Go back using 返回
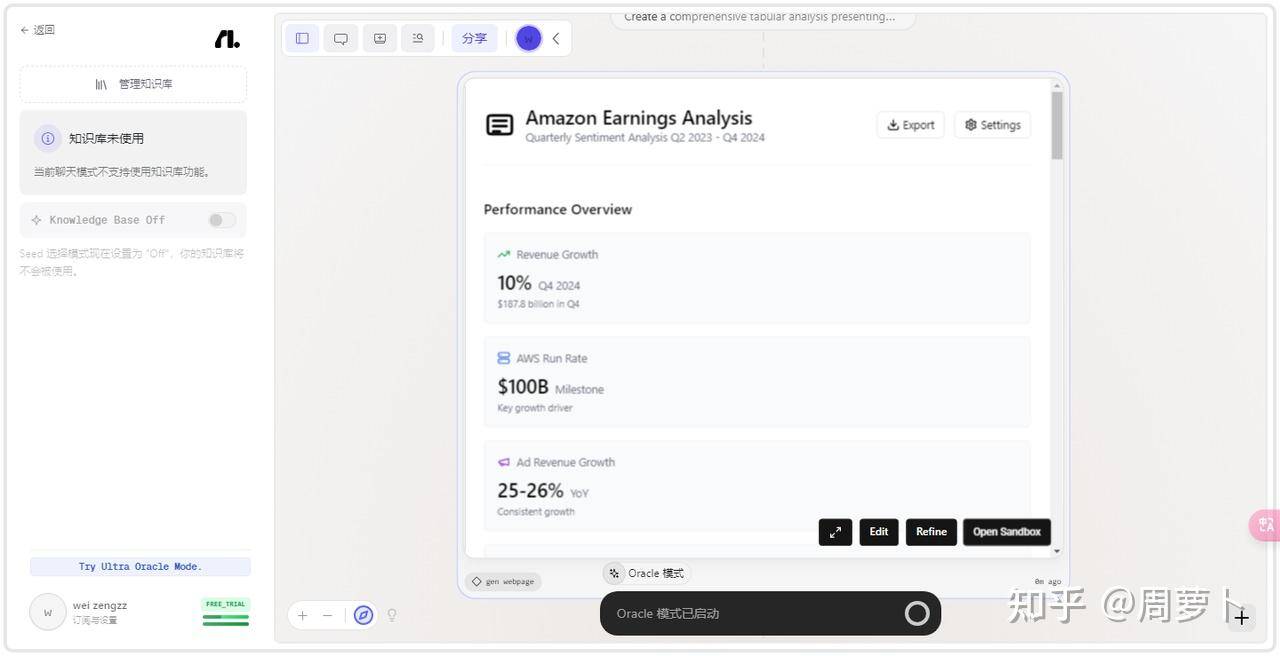 (x=38, y=30)
